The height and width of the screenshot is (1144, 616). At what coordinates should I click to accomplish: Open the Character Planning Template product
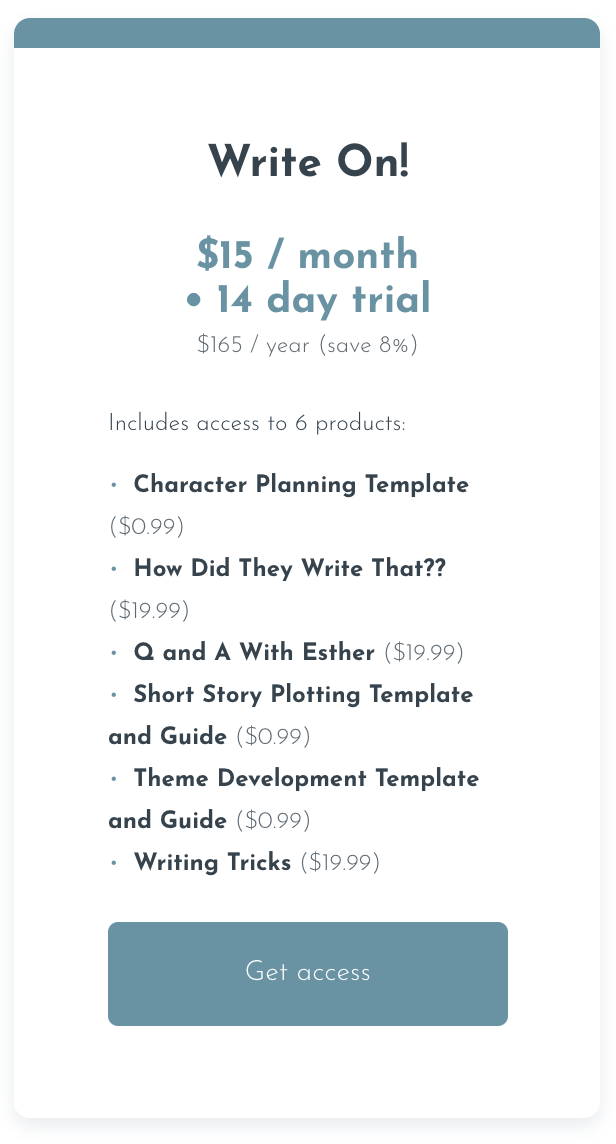coord(301,484)
